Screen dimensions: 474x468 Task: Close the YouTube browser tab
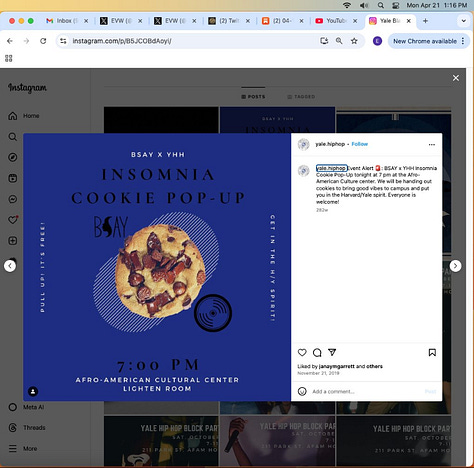[x=355, y=21]
